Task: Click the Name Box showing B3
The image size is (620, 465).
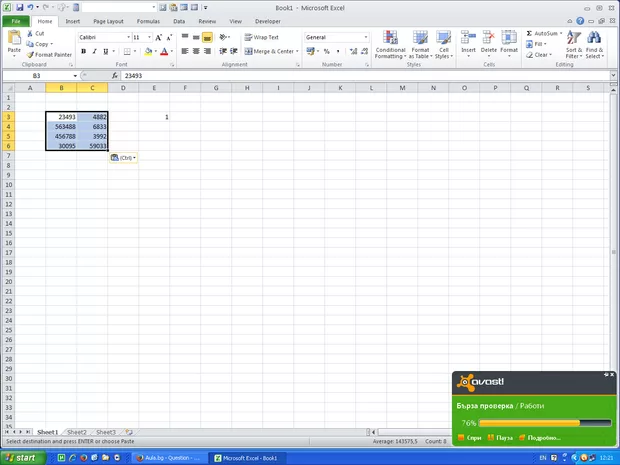Action: tap(37, 75)
